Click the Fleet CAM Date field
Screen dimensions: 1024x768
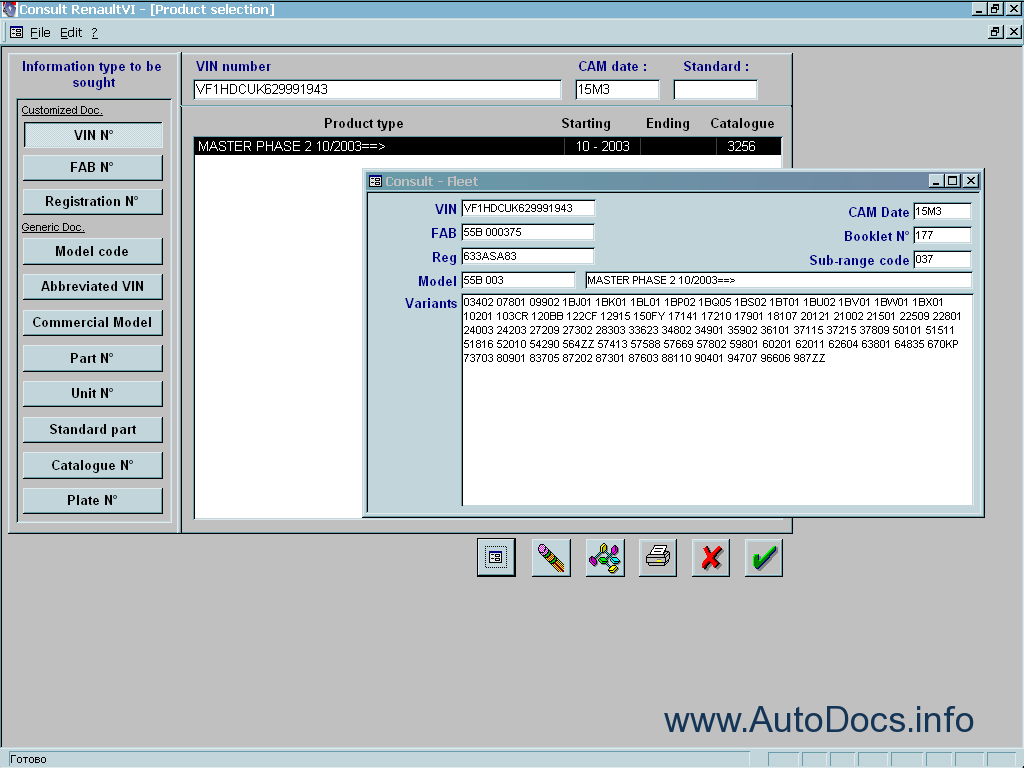coord(942,212)
